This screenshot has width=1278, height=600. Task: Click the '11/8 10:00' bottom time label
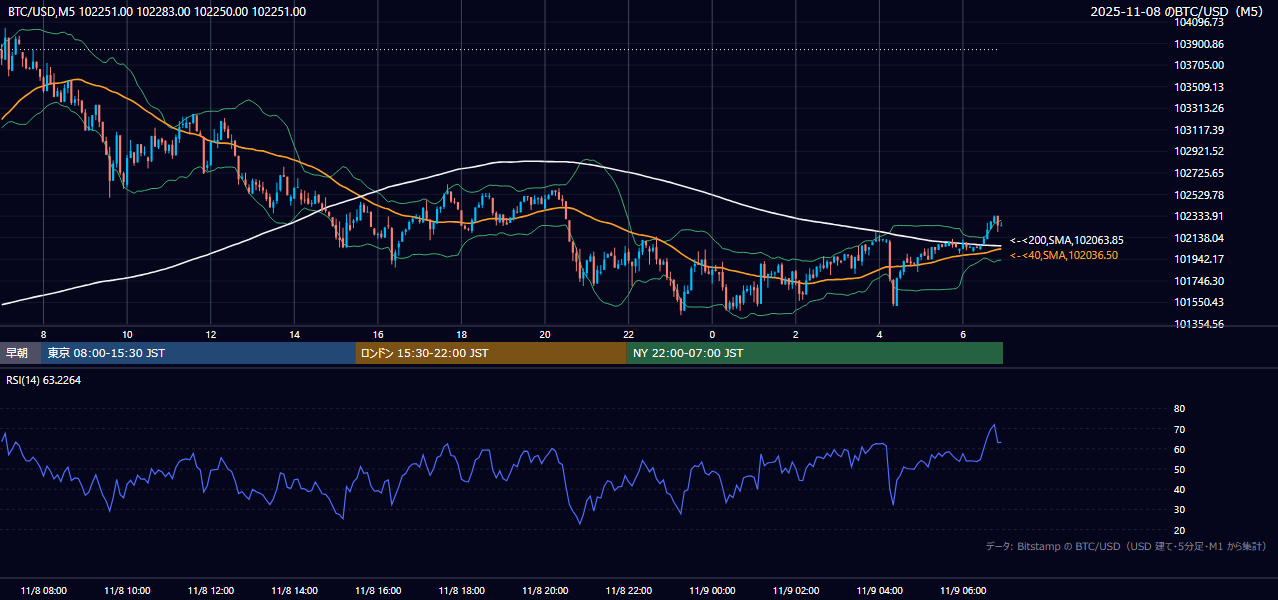tap(127, 590)
